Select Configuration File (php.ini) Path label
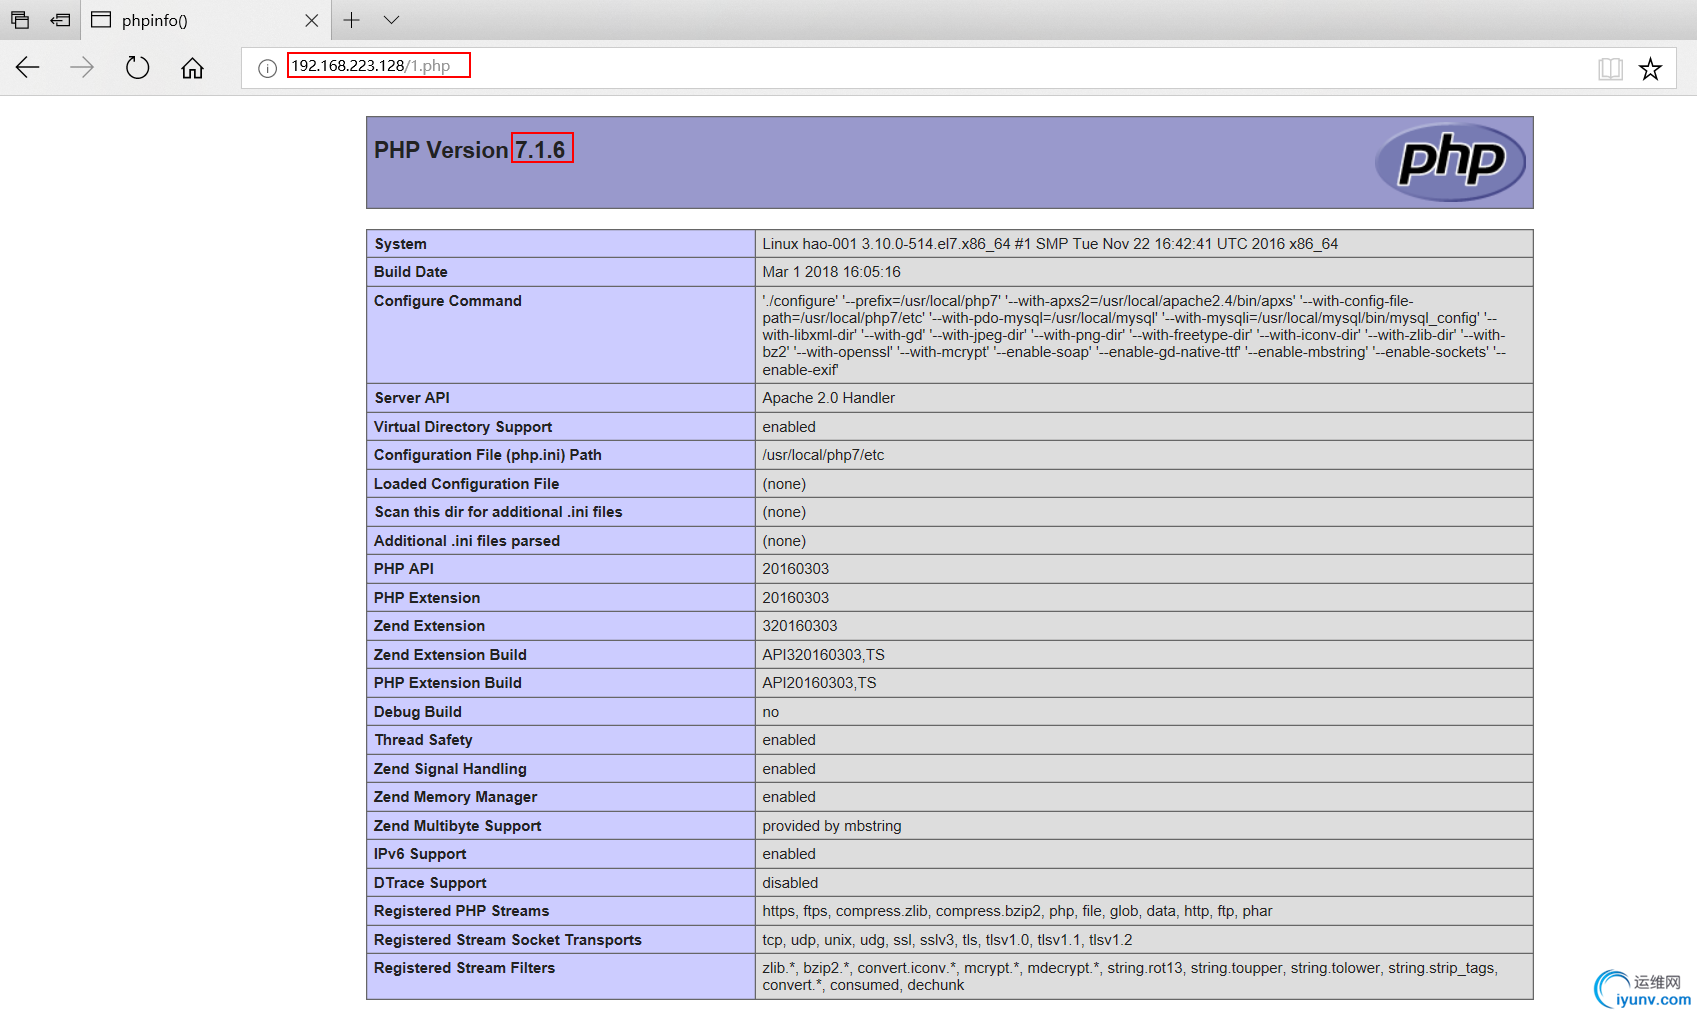Image resolution: width=1697 pixels, height=1016 pixels. click(487, 455)
